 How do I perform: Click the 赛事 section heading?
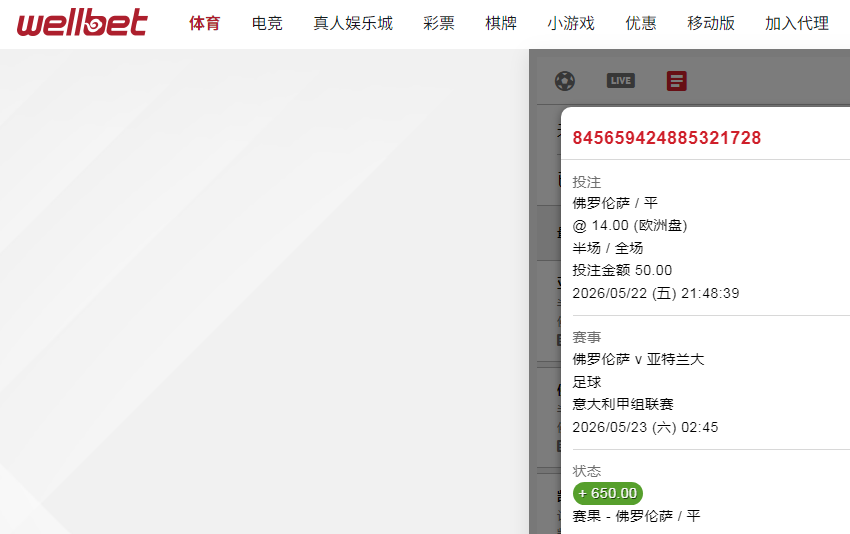click(x=587, y=338)
